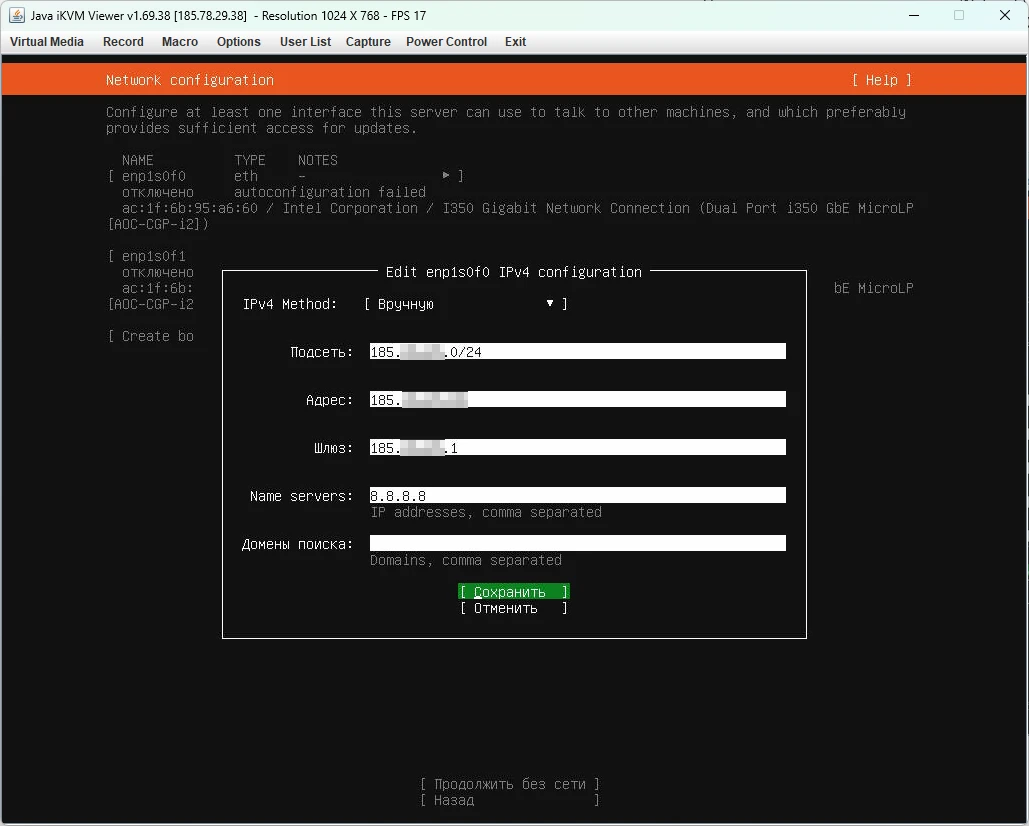Open the Virtual Media menu
Screen dimensions: 1029x826
pyautogui.click(x=46, y=42)
